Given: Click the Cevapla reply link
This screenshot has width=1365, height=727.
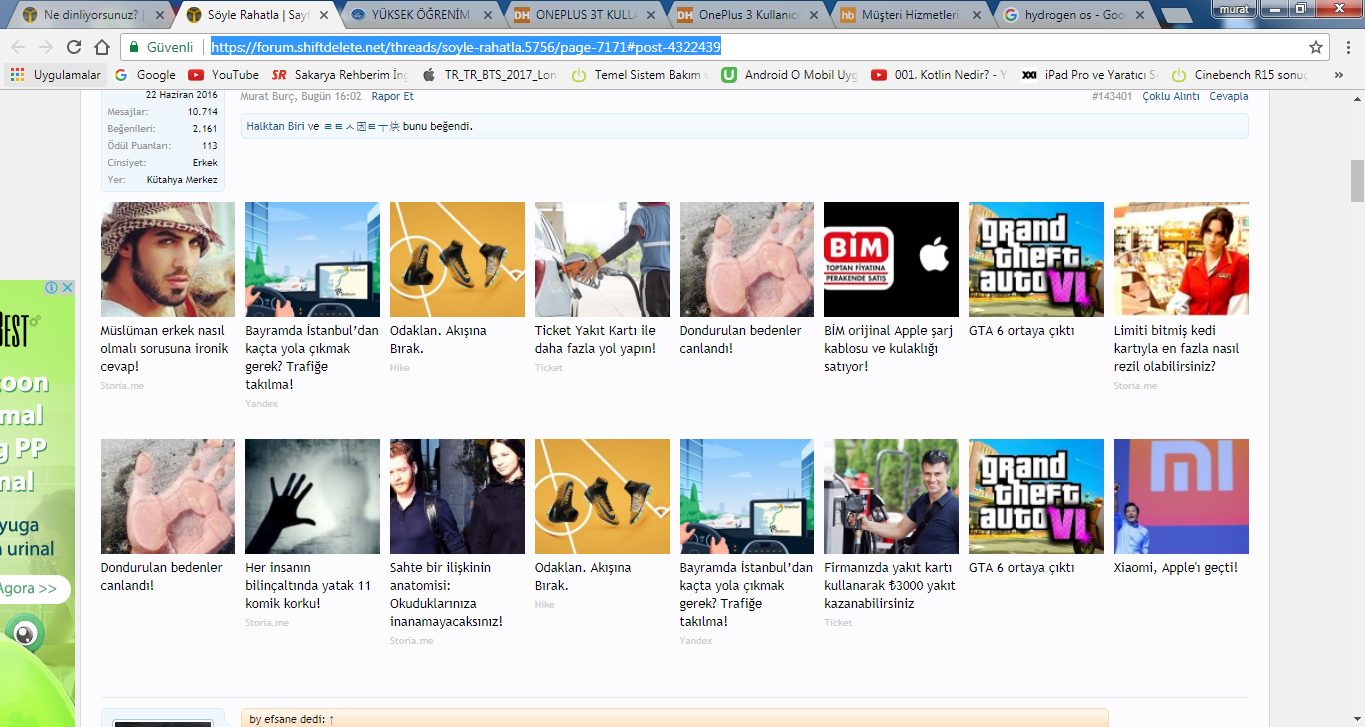Looking at the screenshot, I should [x=1228, y=96].
